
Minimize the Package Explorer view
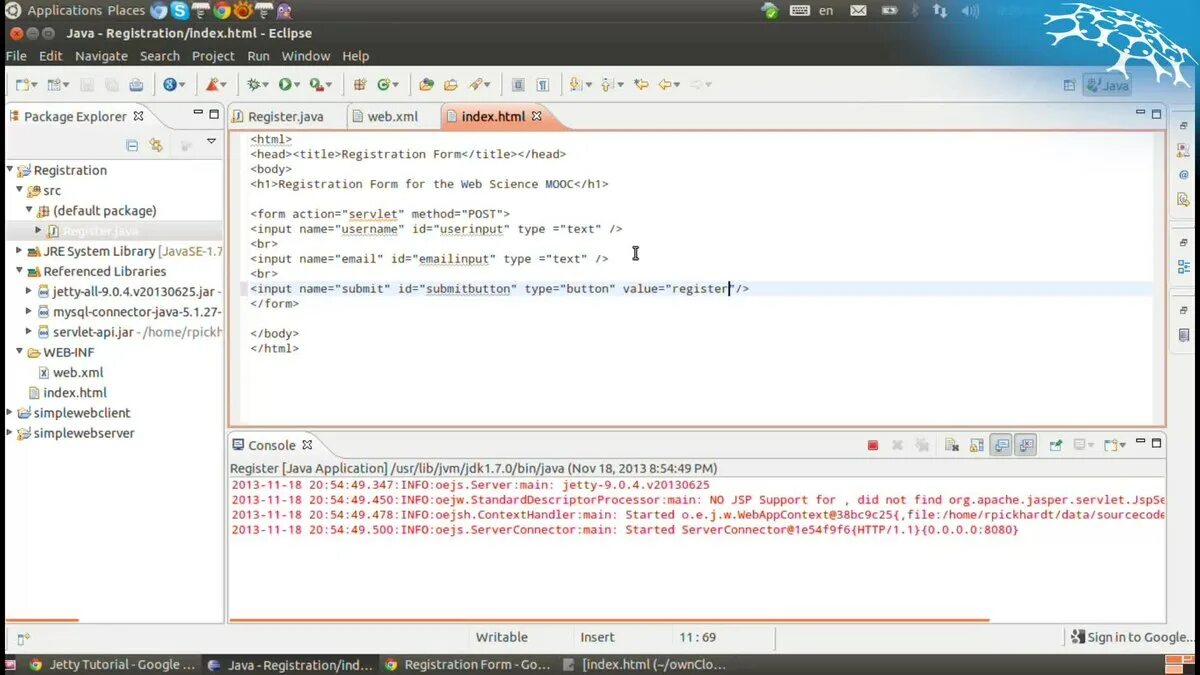pyautogui.click(x=198, y=114)
